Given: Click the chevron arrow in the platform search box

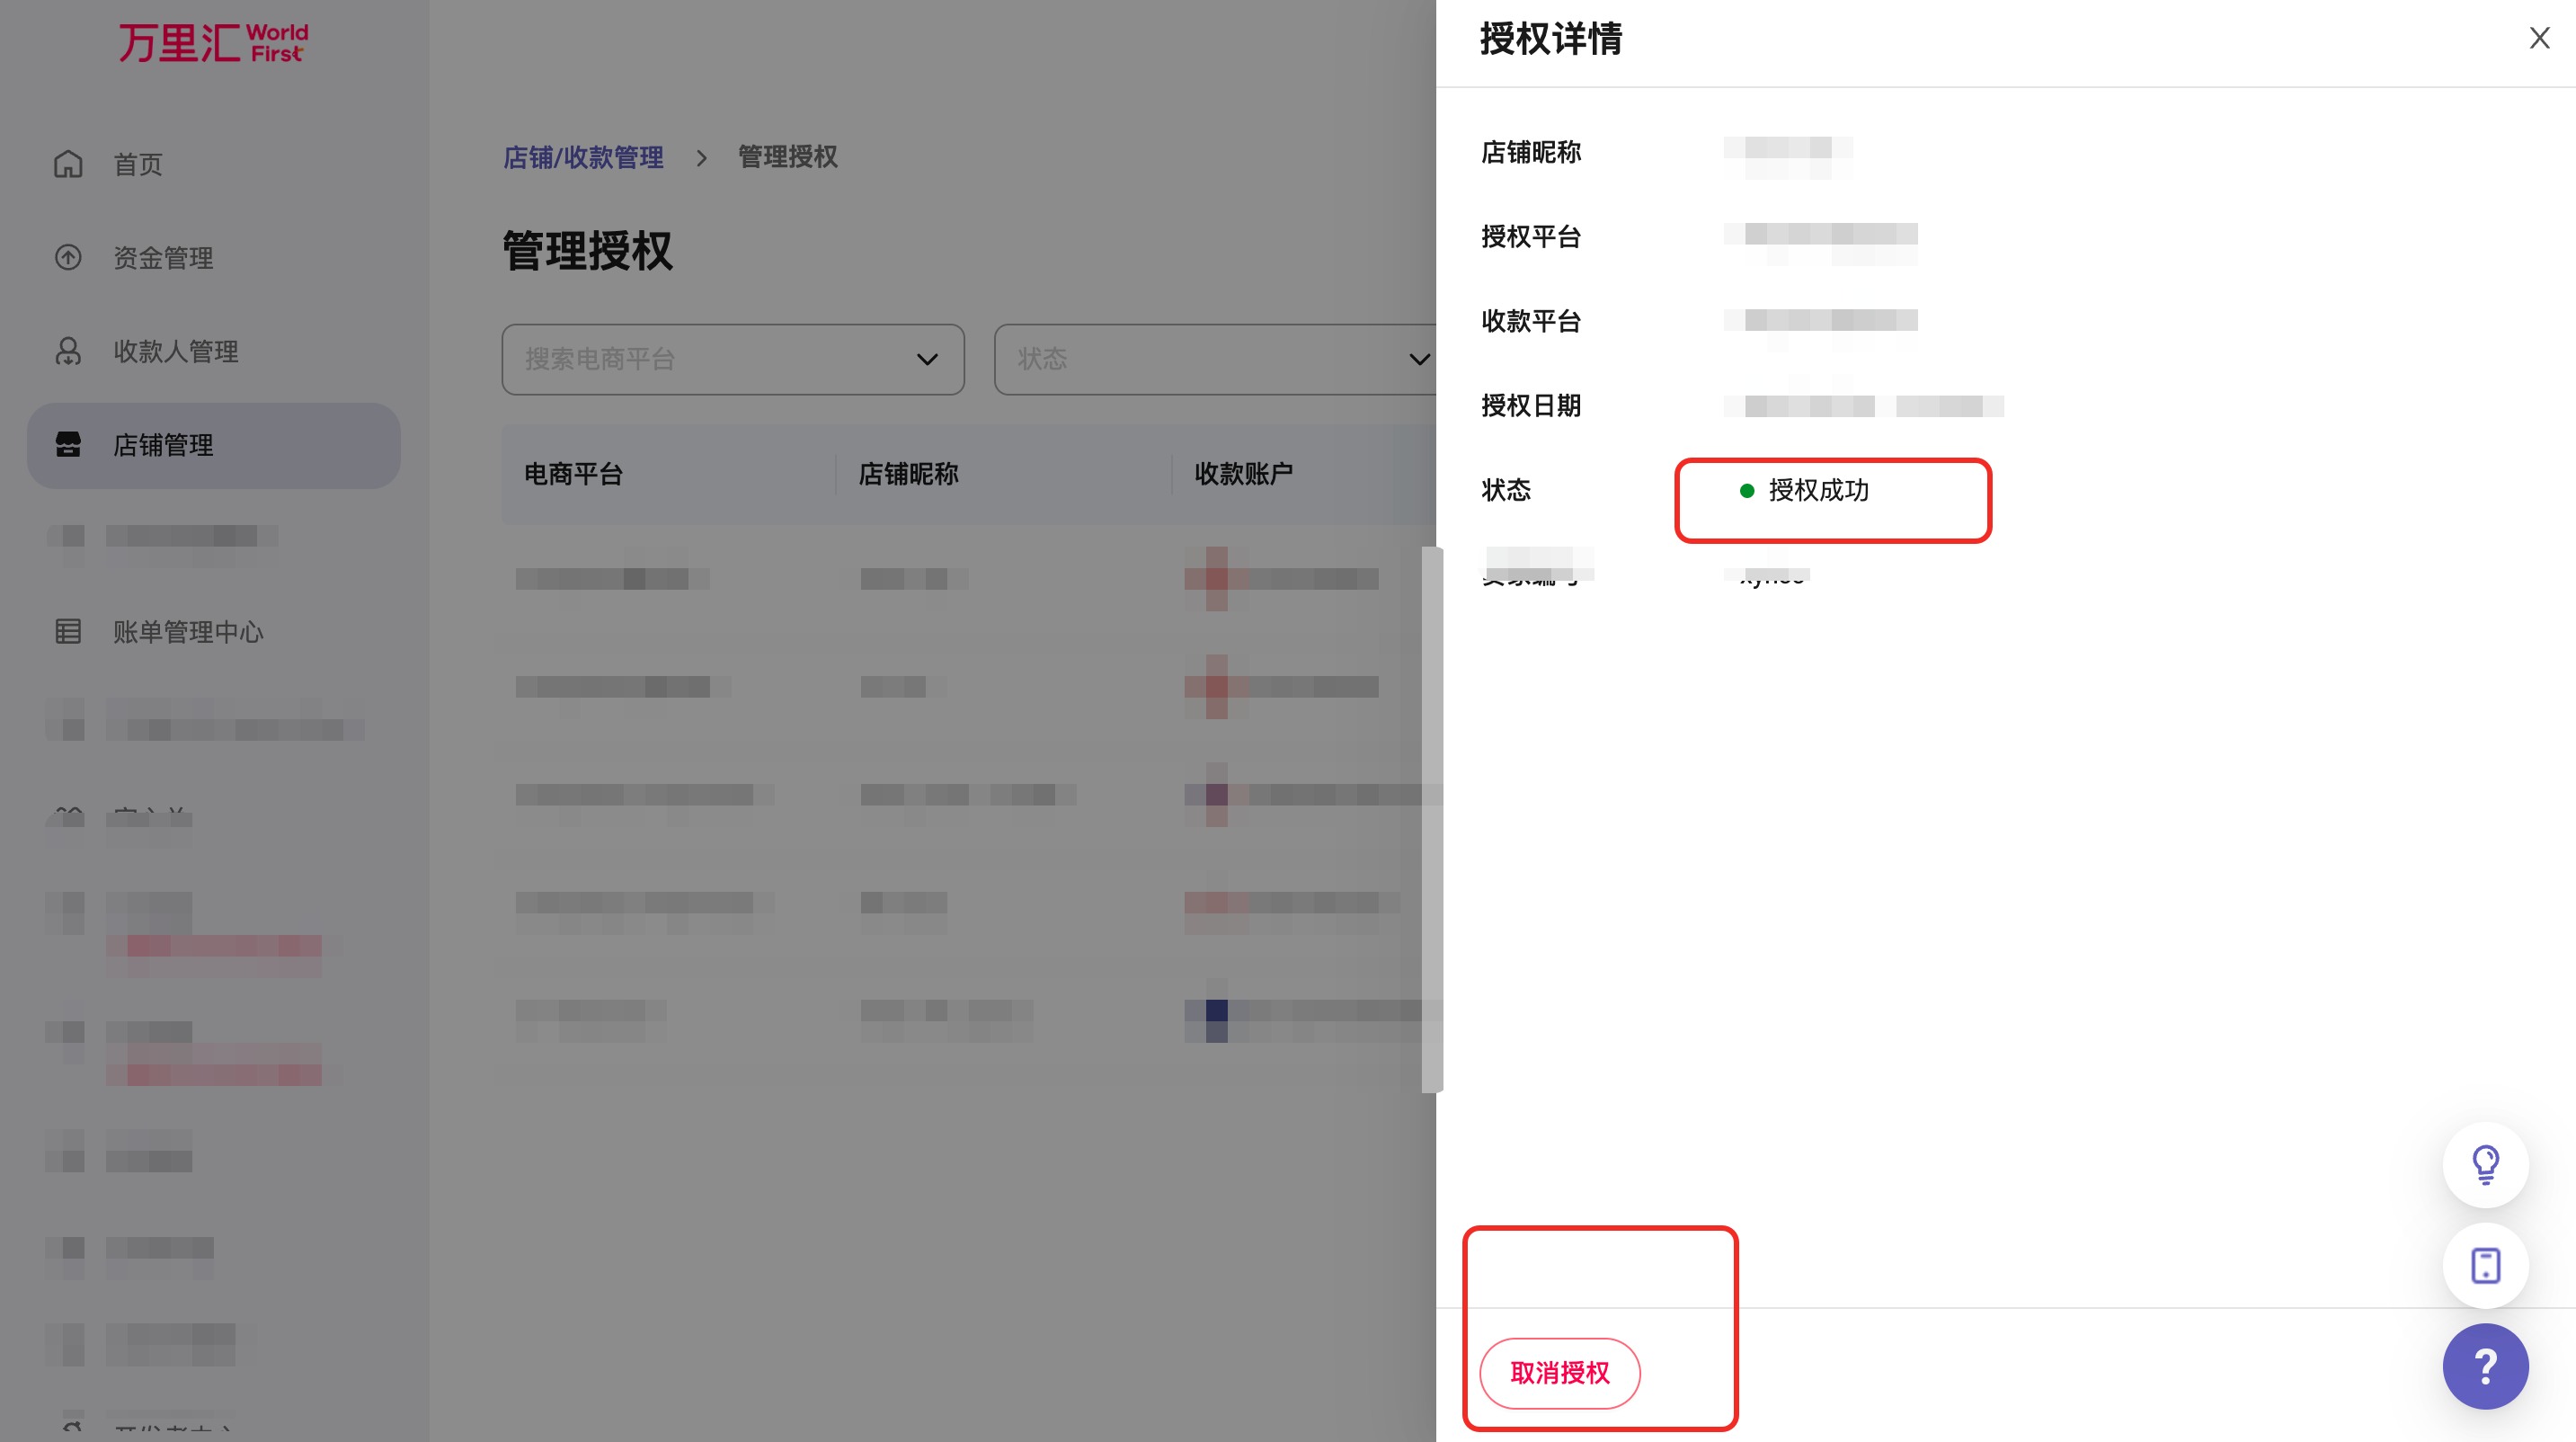Looking at the screenshot, I should pyautogui.click(x=927, y=360).
